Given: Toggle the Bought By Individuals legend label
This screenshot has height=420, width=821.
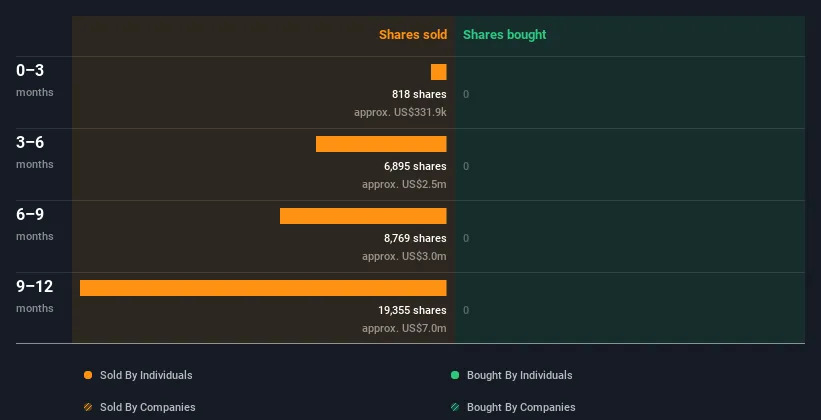Looking at the screenshot, I should [x=519, y=375].
